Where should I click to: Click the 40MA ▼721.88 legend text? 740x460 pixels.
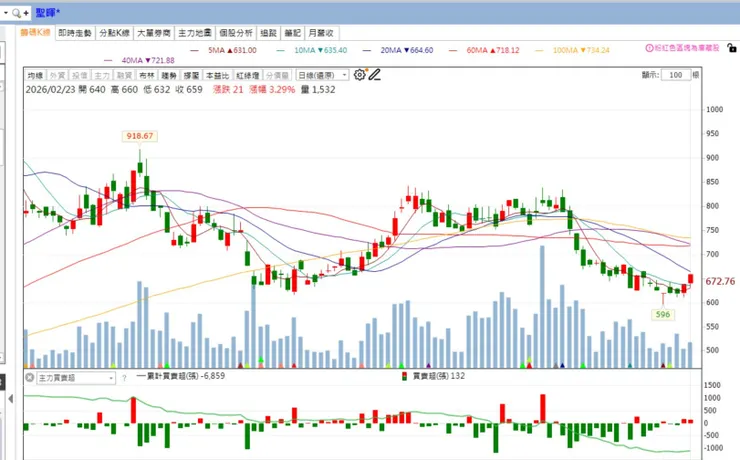coord(148,60)
